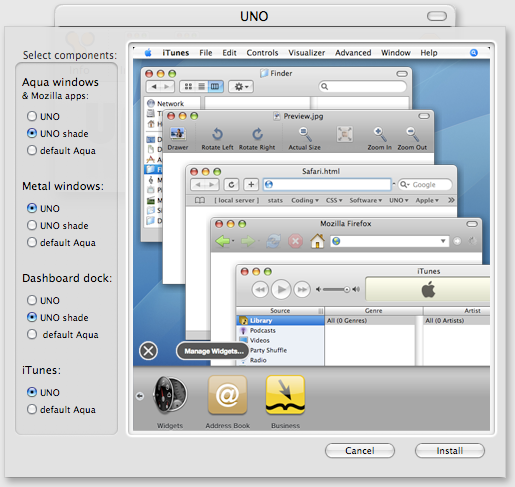Click the Finder search field
The height and width of the screenshot is (487, 515).
point(363,87)
